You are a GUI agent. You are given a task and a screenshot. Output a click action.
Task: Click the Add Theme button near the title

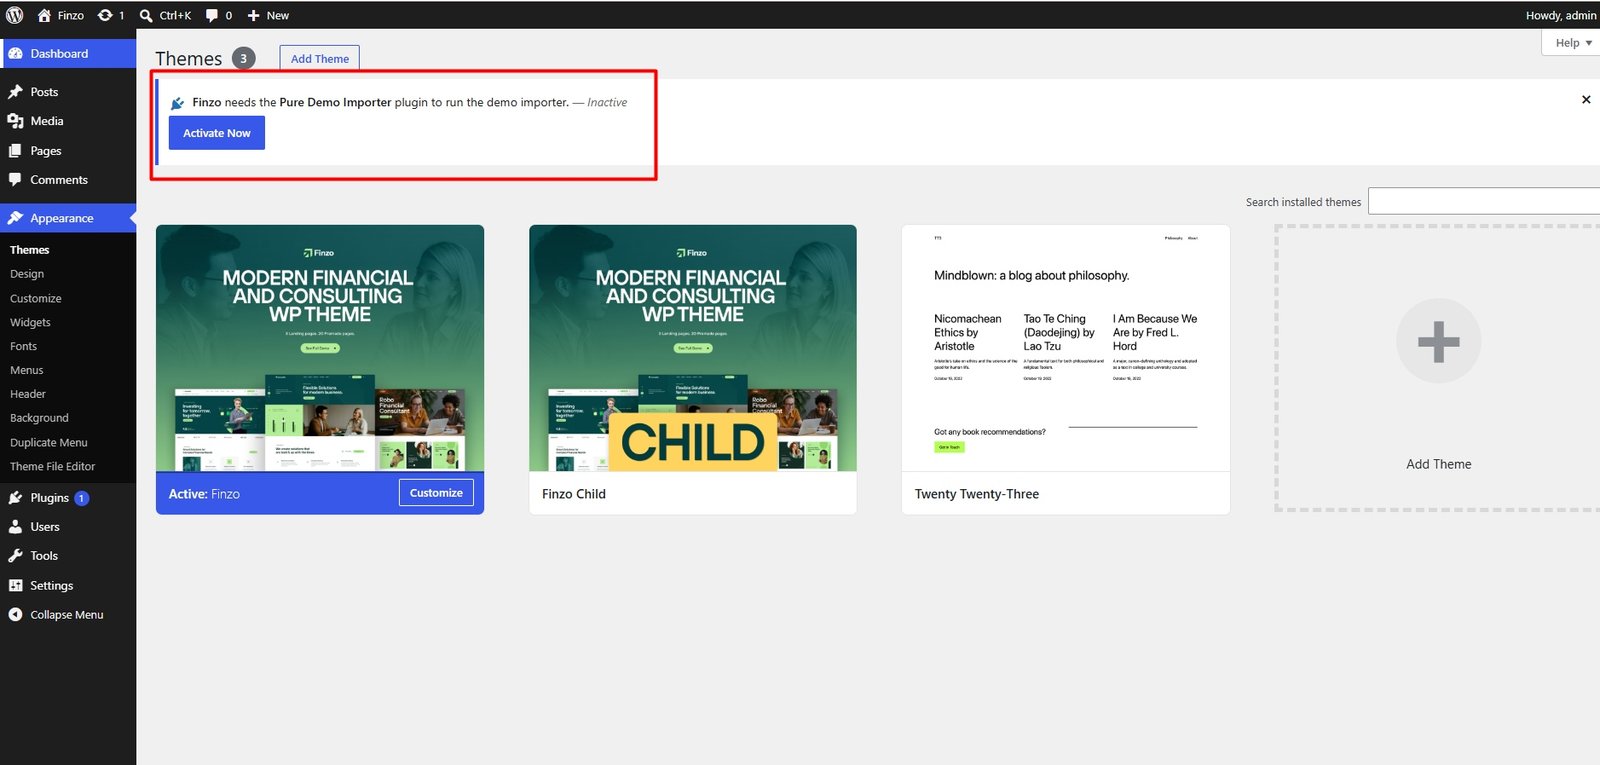coord(320,59)
